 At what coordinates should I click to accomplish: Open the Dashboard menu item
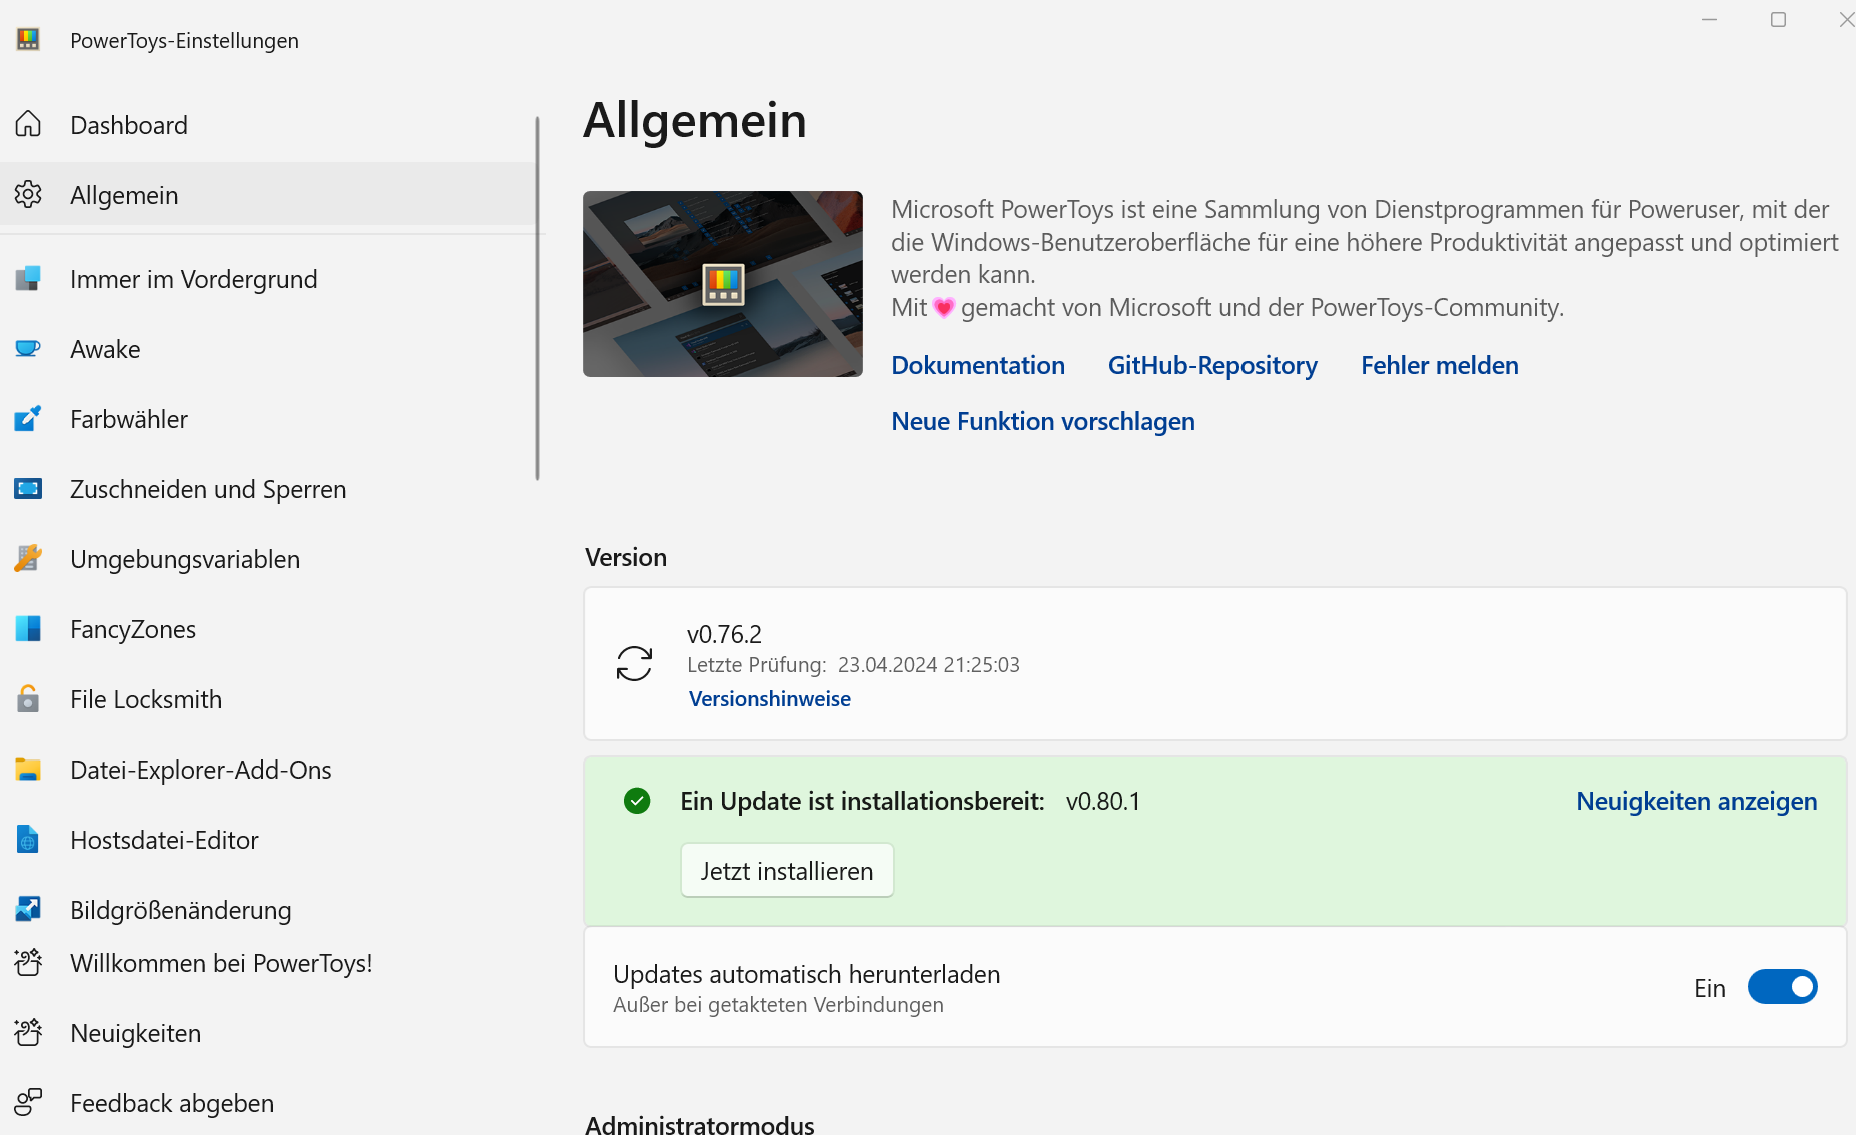(x=129, y=125)
